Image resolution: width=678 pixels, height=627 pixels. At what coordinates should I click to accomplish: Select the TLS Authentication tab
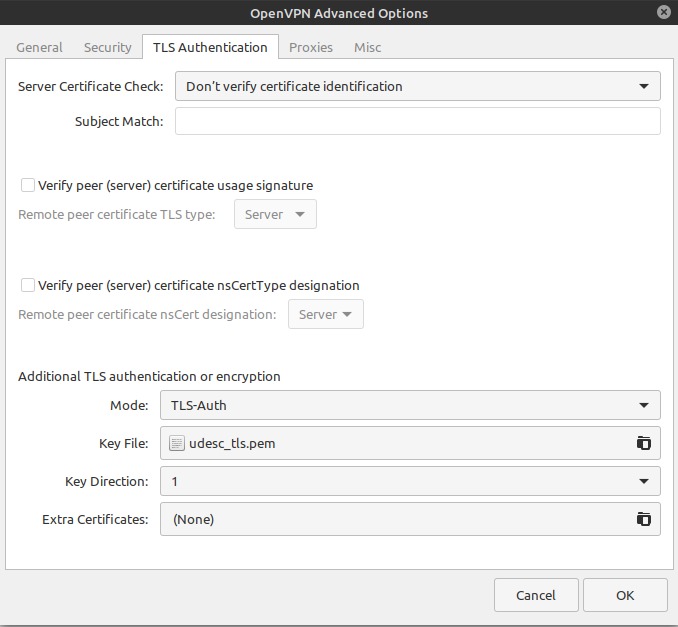(x=210, y=47)
